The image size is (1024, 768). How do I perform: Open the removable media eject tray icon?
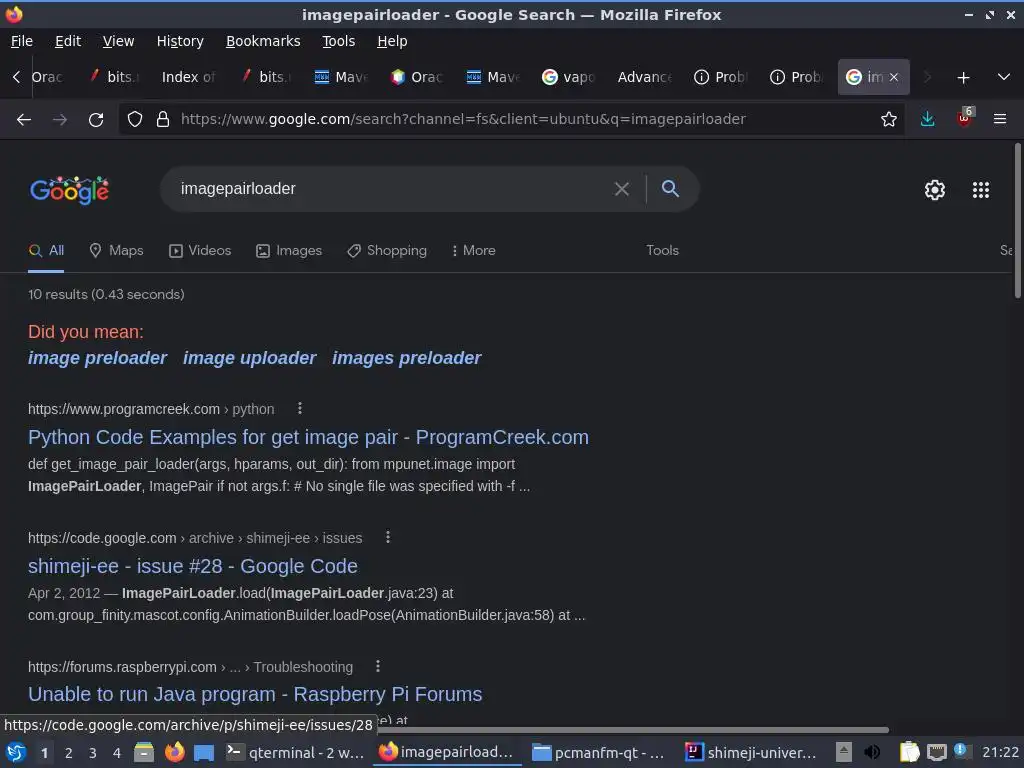pyautogui.click(x=844, y=752)
